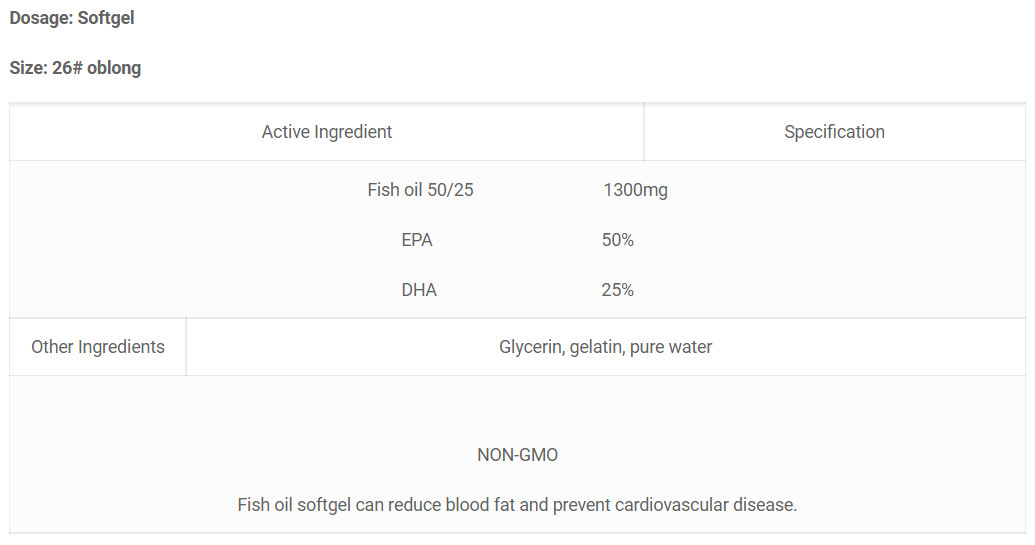
Task: Select the DHA ingredient label
Action: pyautogui.click(x=419, y=290)
